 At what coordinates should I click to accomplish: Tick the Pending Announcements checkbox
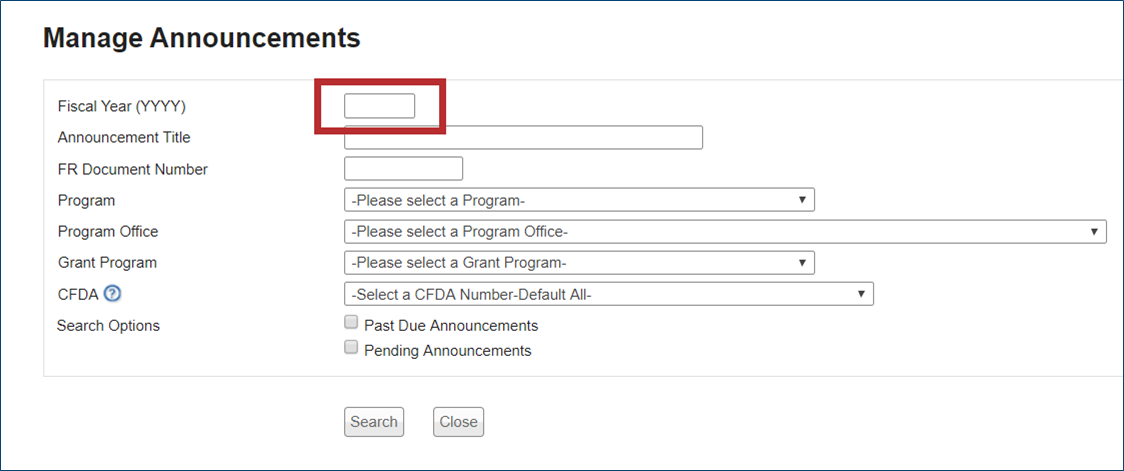tap(351, 348)
